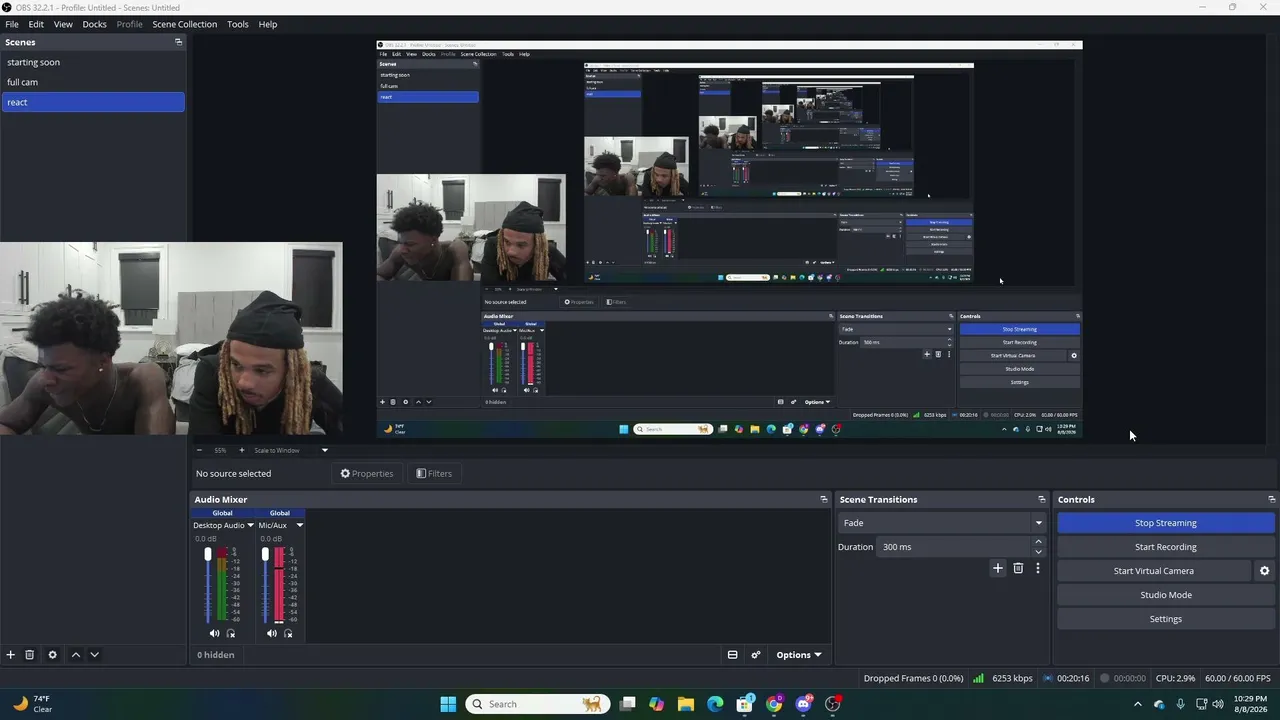Screen dimensions: 1280x720
Task: Select the full cam scene
Action: tap(93, 82)
